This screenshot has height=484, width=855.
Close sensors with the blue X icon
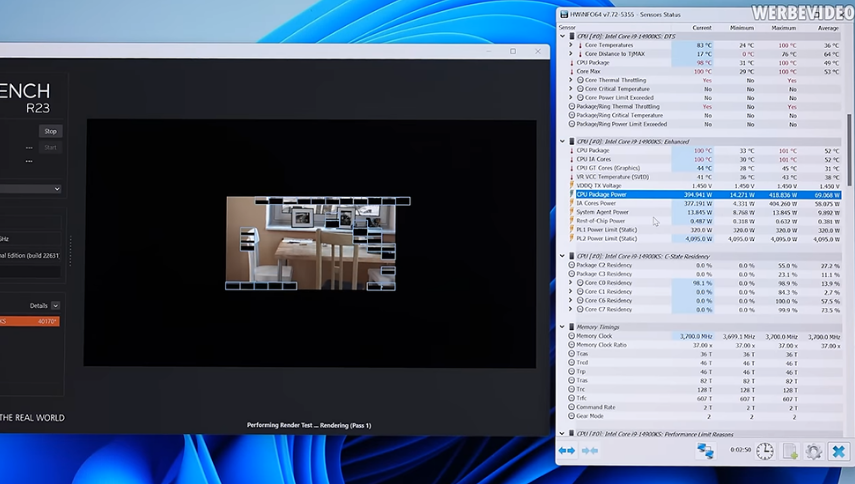pos(838,452)
